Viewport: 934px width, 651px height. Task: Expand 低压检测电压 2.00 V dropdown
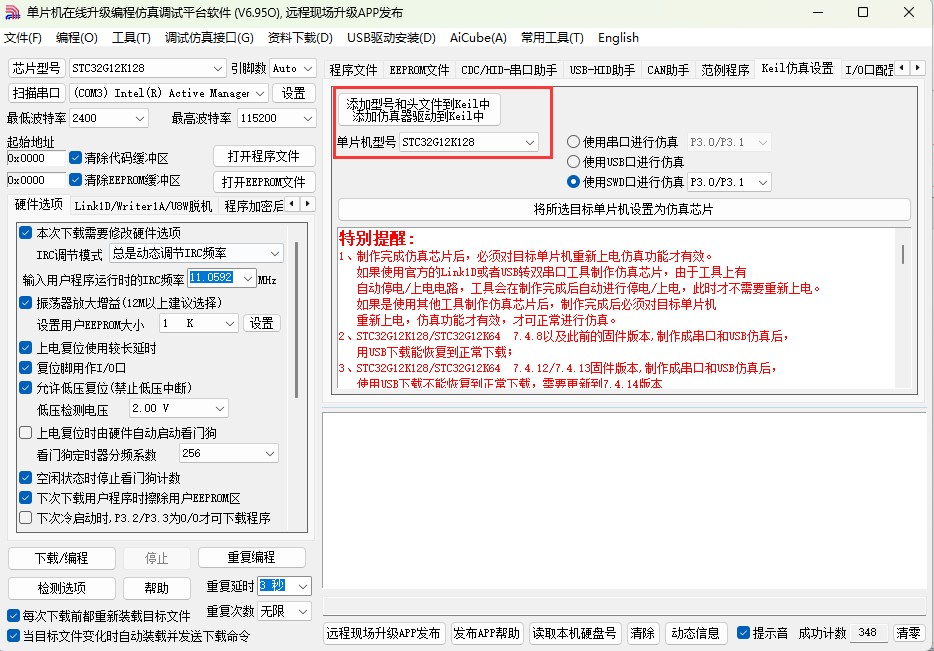(x=220, y=409)
